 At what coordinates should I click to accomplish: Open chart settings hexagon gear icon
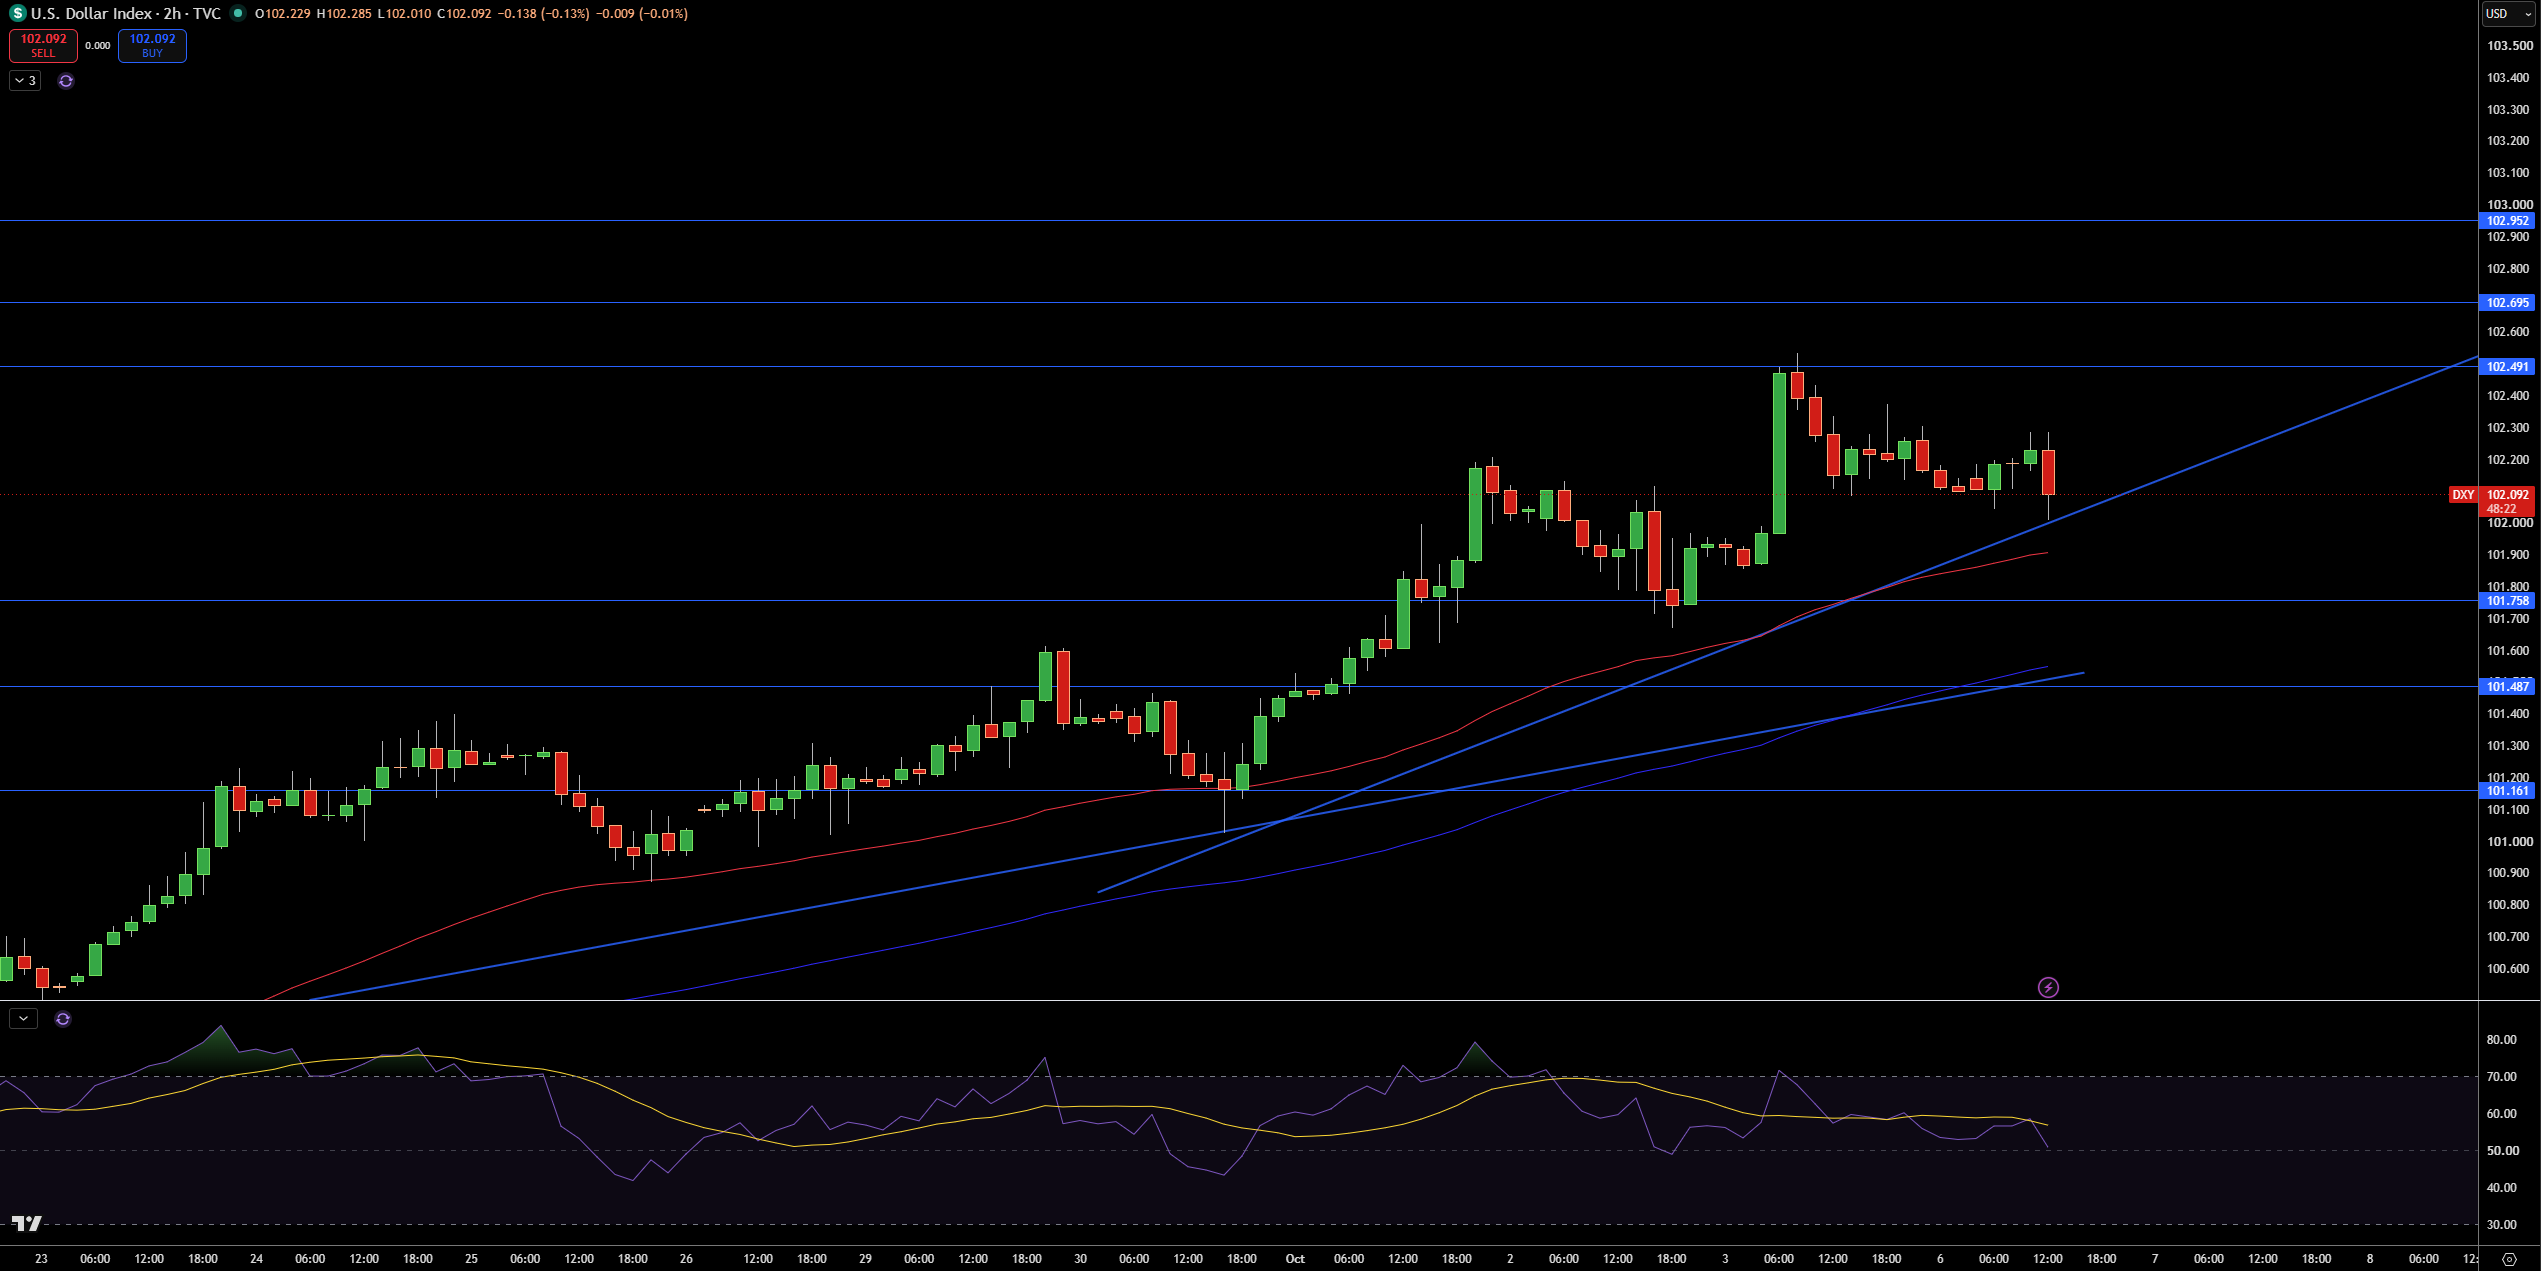click(2509, 1259)
